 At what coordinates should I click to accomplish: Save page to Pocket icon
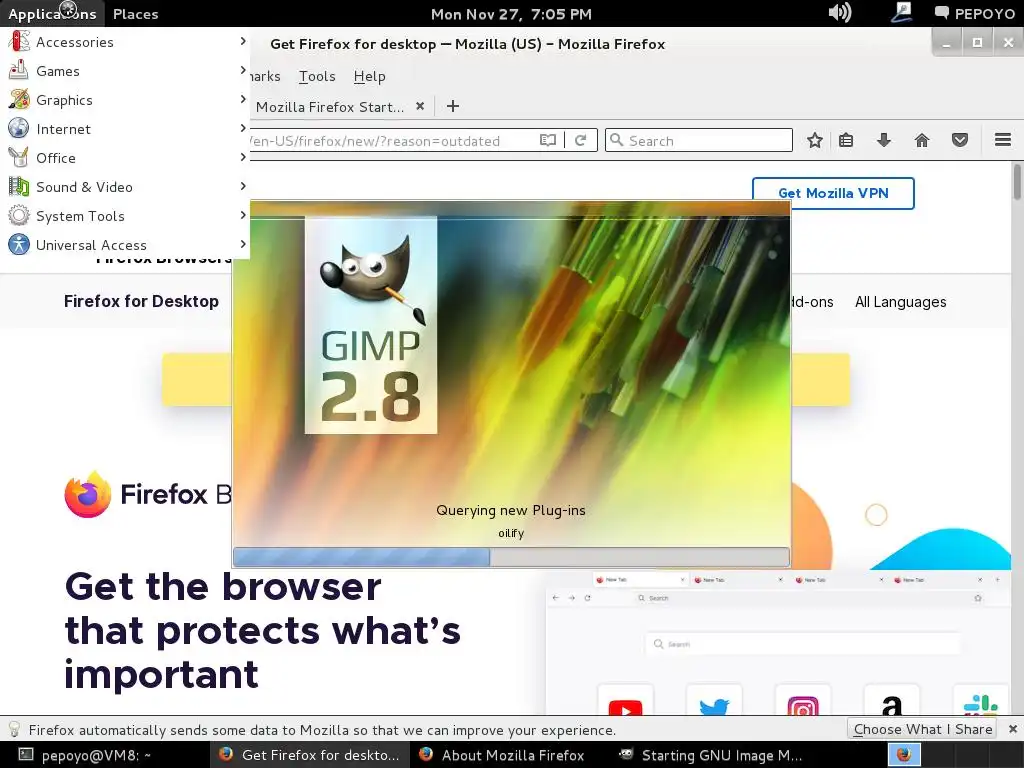point(959,140)
